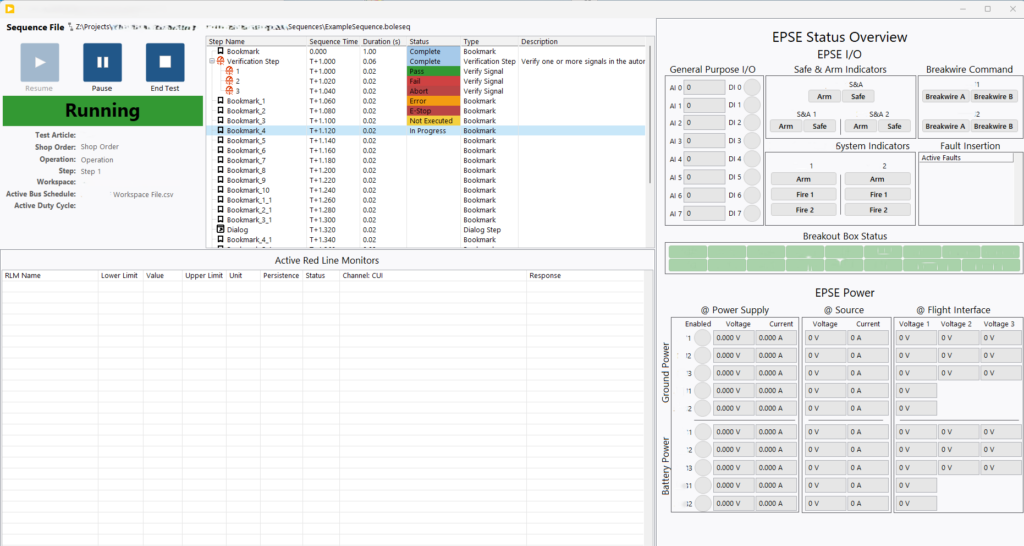Image resolution: width=1024 pixels, height=546 pixels.
Task: Click the bookmark icon for Bookmark_3
Action: (x=221, y=120)
